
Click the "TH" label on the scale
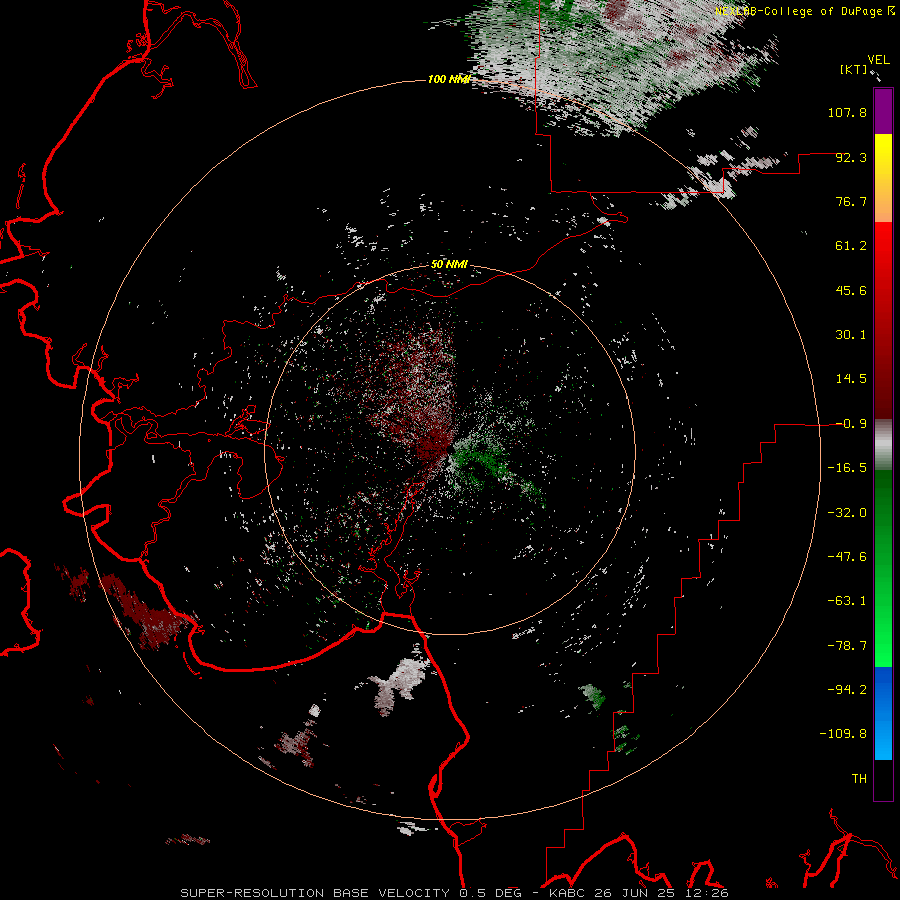[859, 779]
